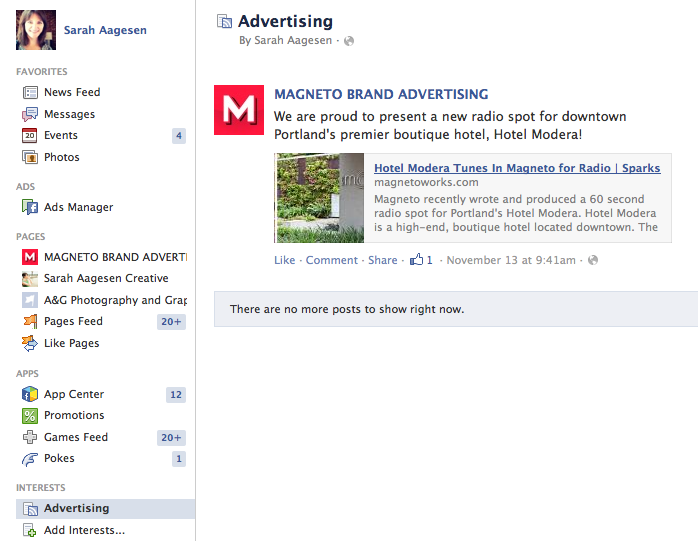The width and height of the screenshot is (698, 541).
Task: Open November 13 at 9:41am timestamp
Action: click(x=511, y=260)
